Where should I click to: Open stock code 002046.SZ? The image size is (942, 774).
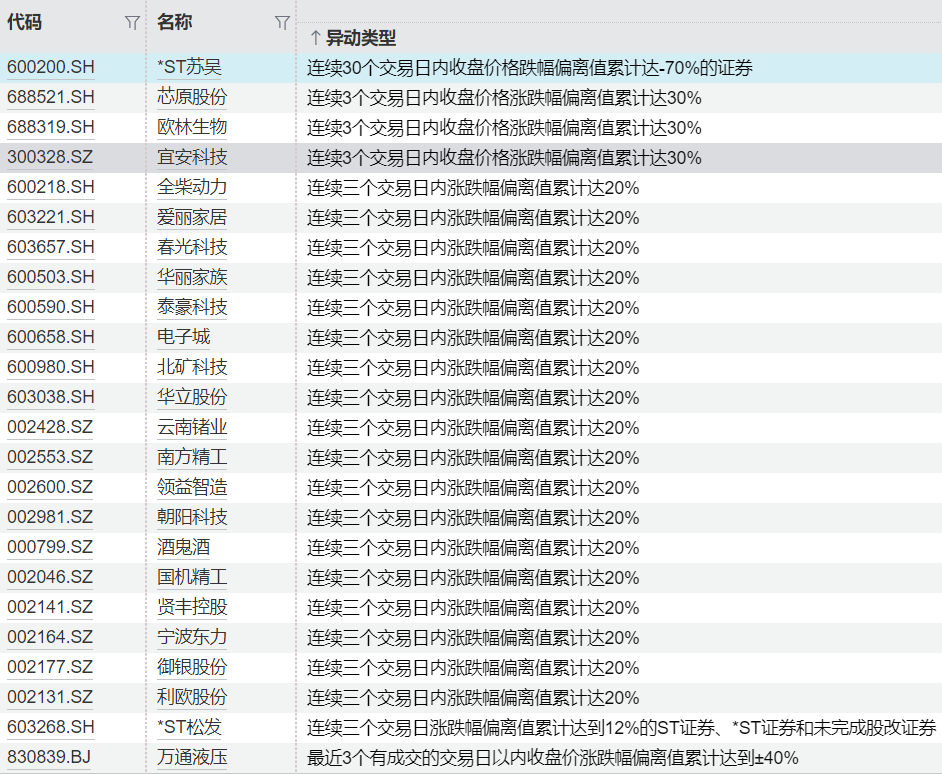tap(50, 577)
